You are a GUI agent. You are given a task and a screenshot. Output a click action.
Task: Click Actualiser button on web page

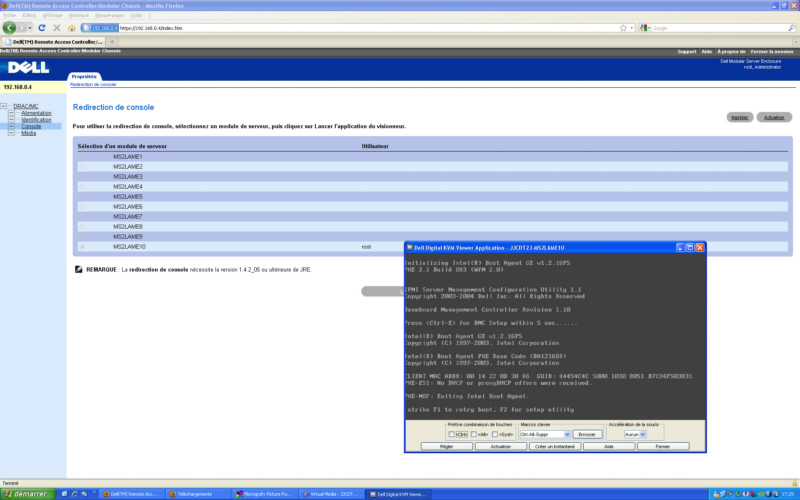click(774, 117)
